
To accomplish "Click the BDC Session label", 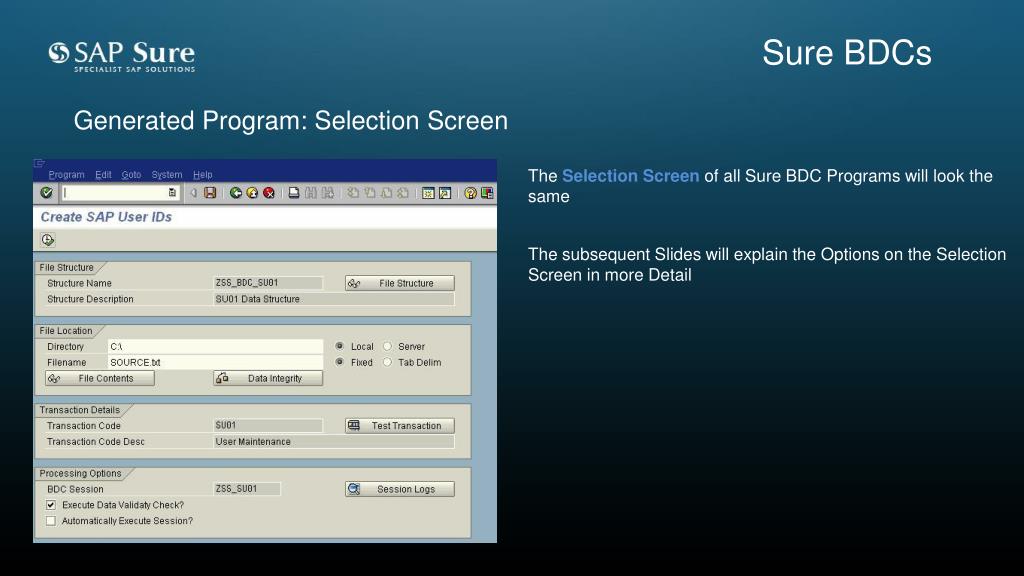I will [x=75, y=489].
